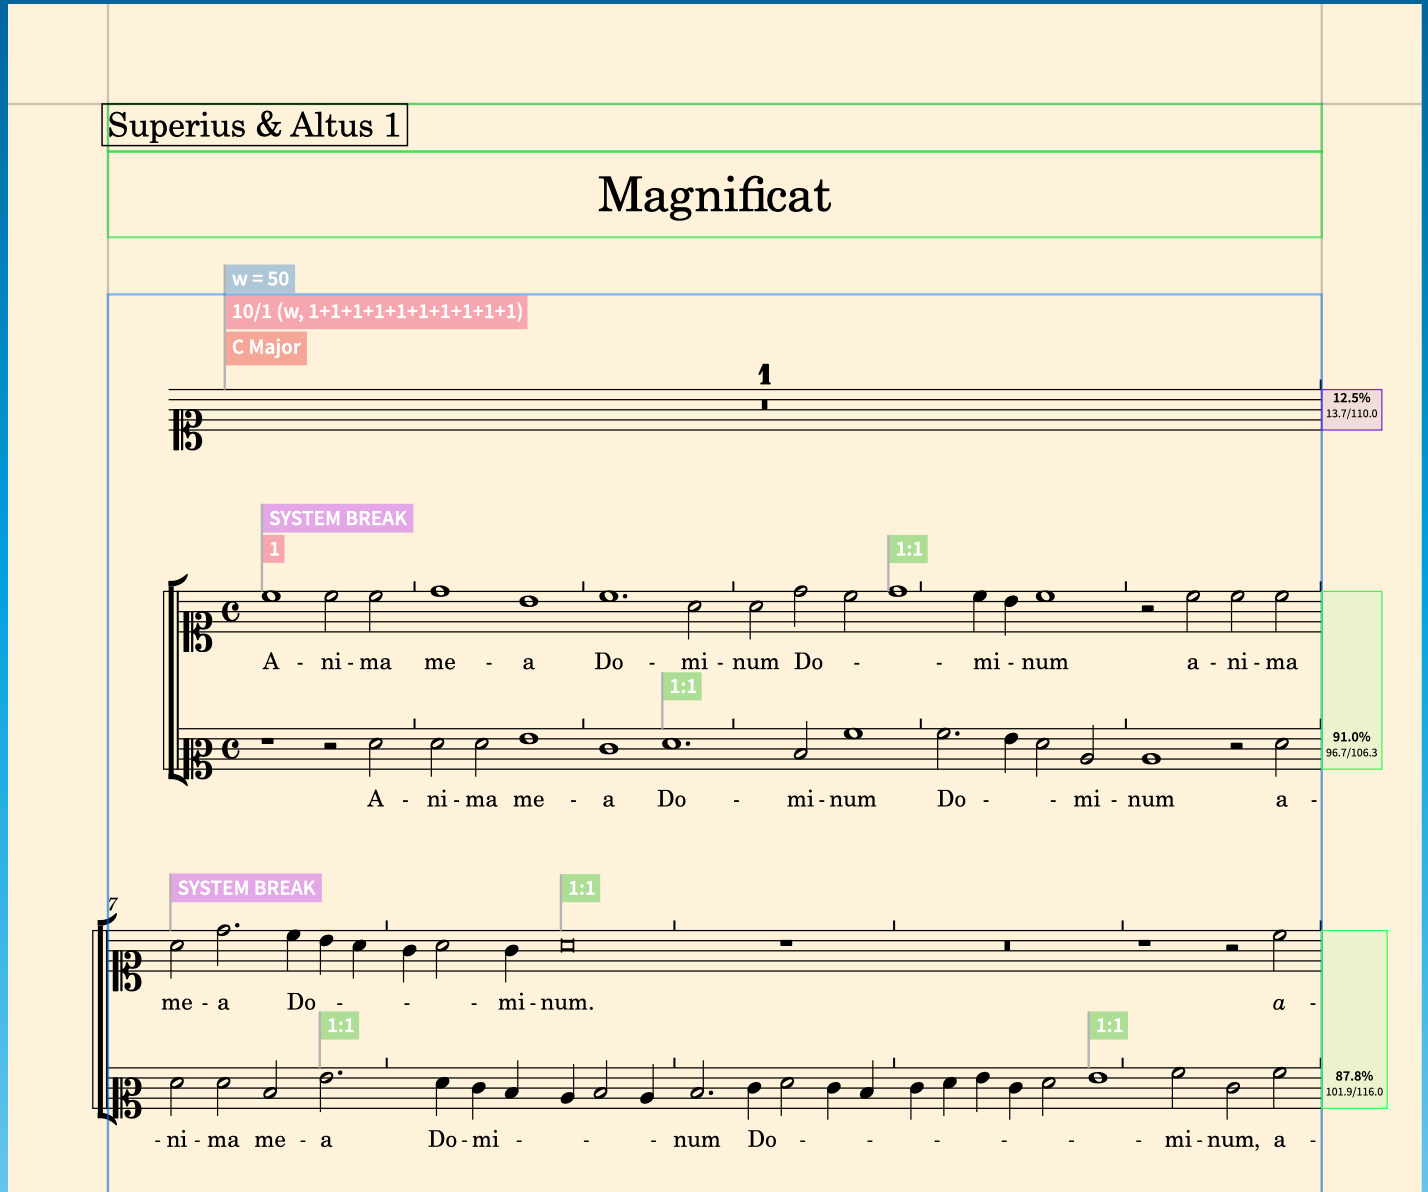Select the lyric "mi-num," ending with a comma
1428x1192 pixels.
click(x=1211, y=1140)
